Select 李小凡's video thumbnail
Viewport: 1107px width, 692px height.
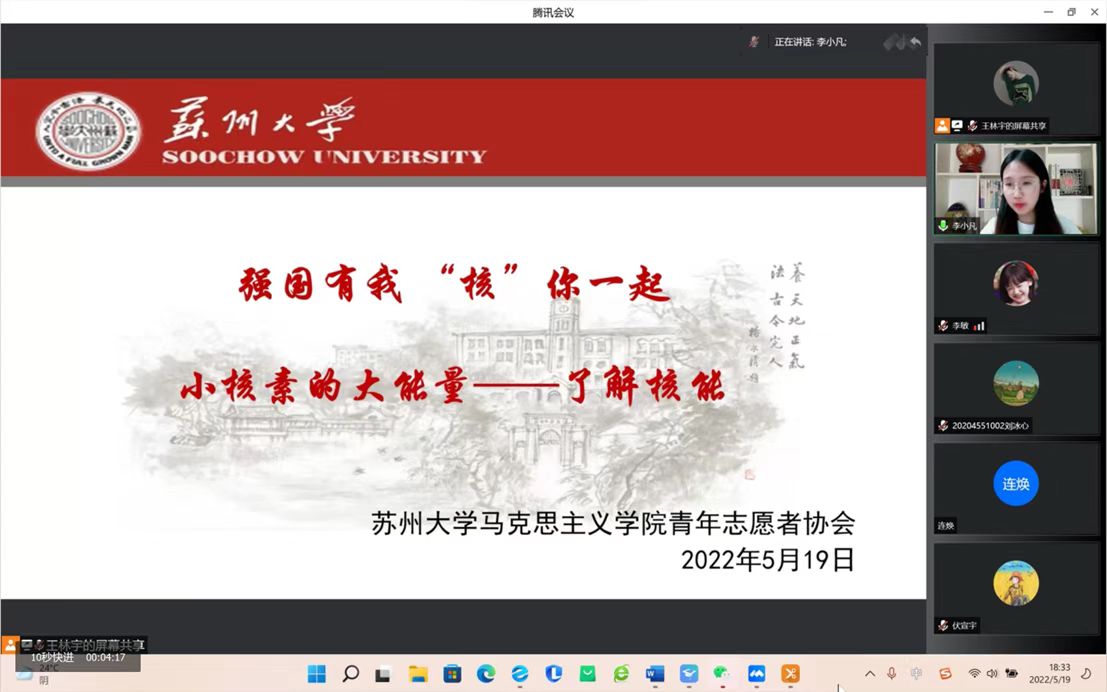1016,188
